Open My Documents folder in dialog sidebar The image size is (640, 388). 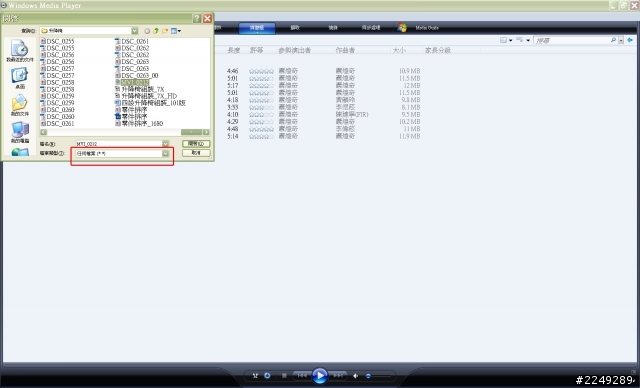(19, 105)
